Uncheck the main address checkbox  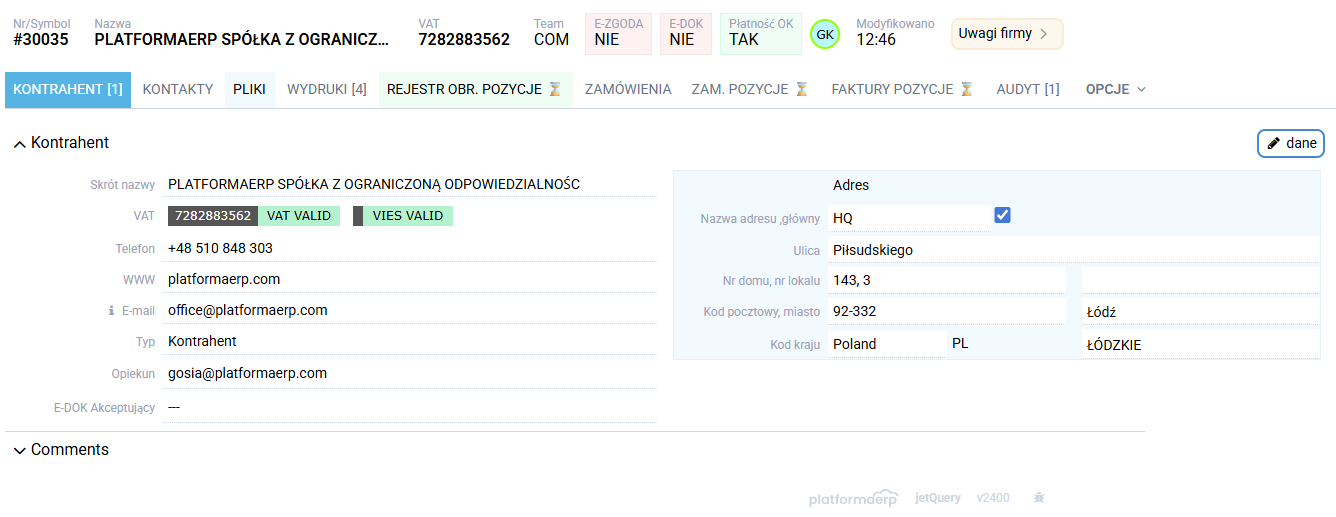(x=1002, y=215)
